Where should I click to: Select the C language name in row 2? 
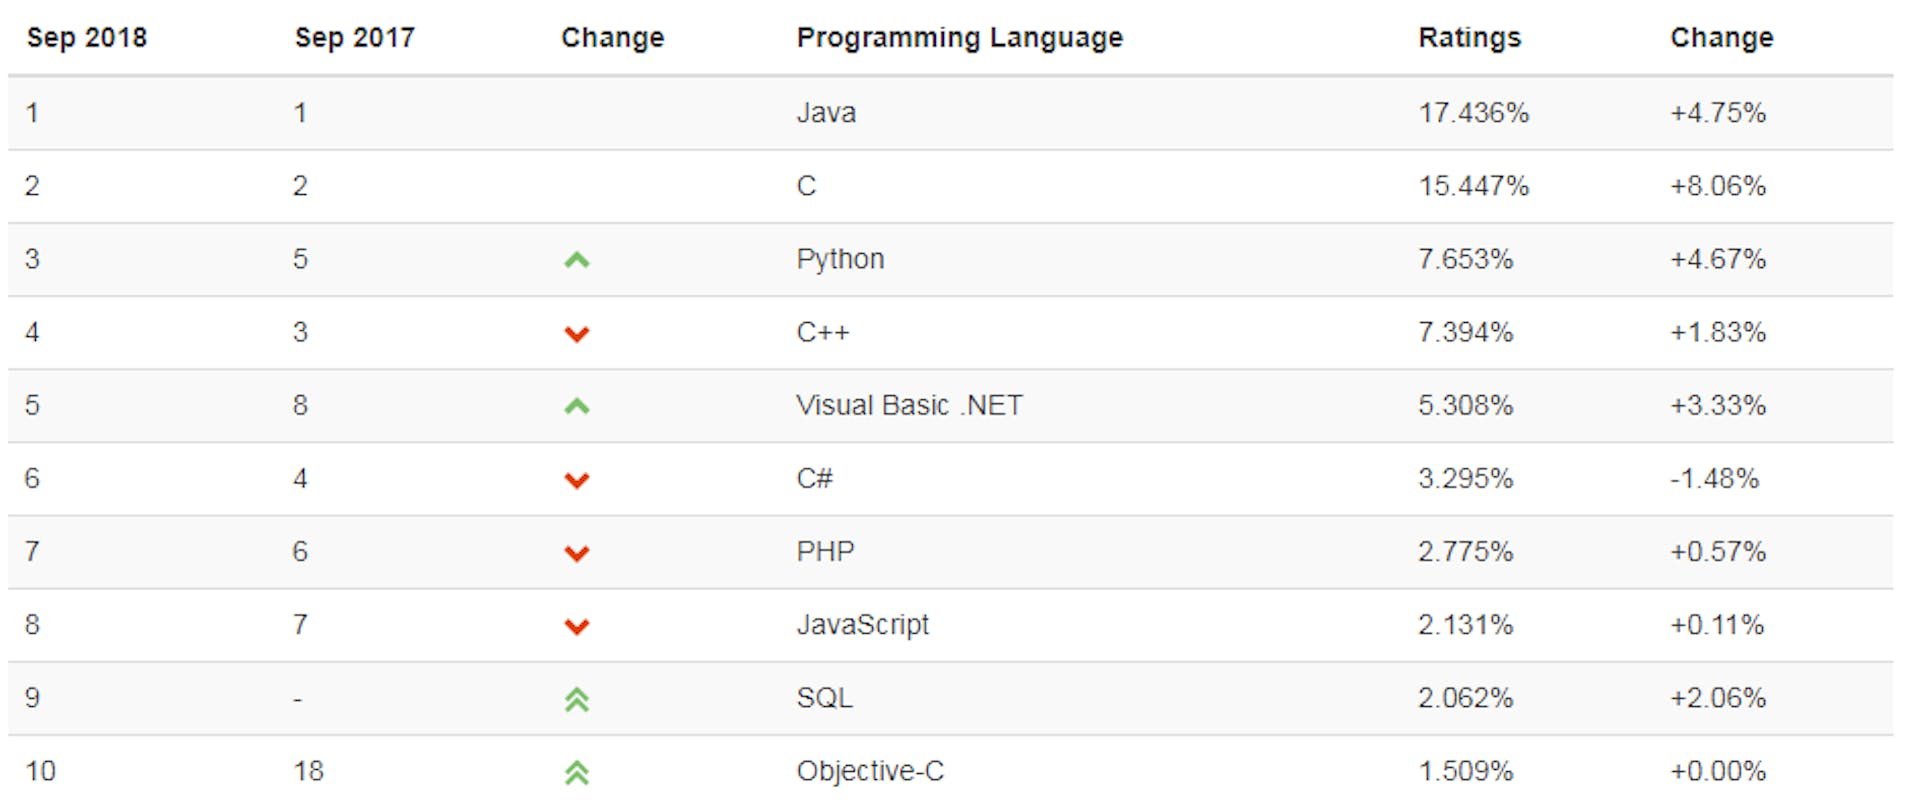click(806, 186)
